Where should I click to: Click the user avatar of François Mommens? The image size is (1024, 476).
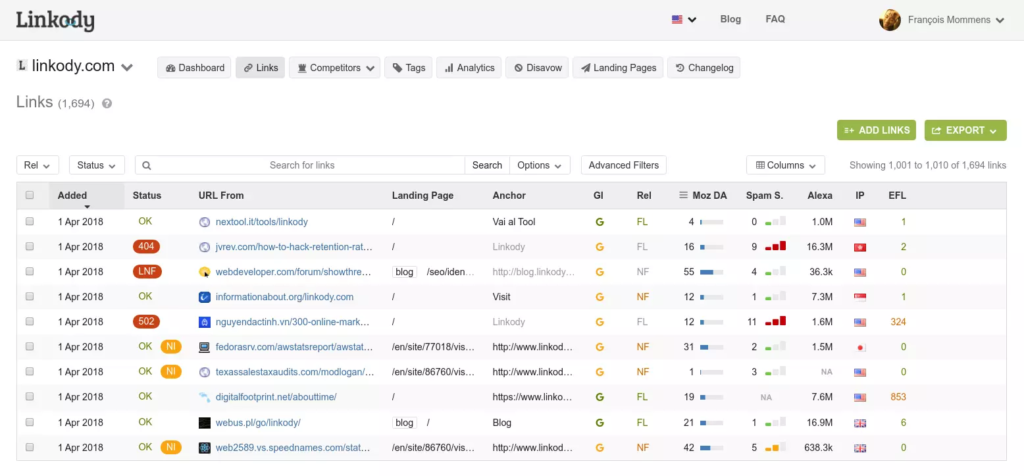(x=889, y=20)
